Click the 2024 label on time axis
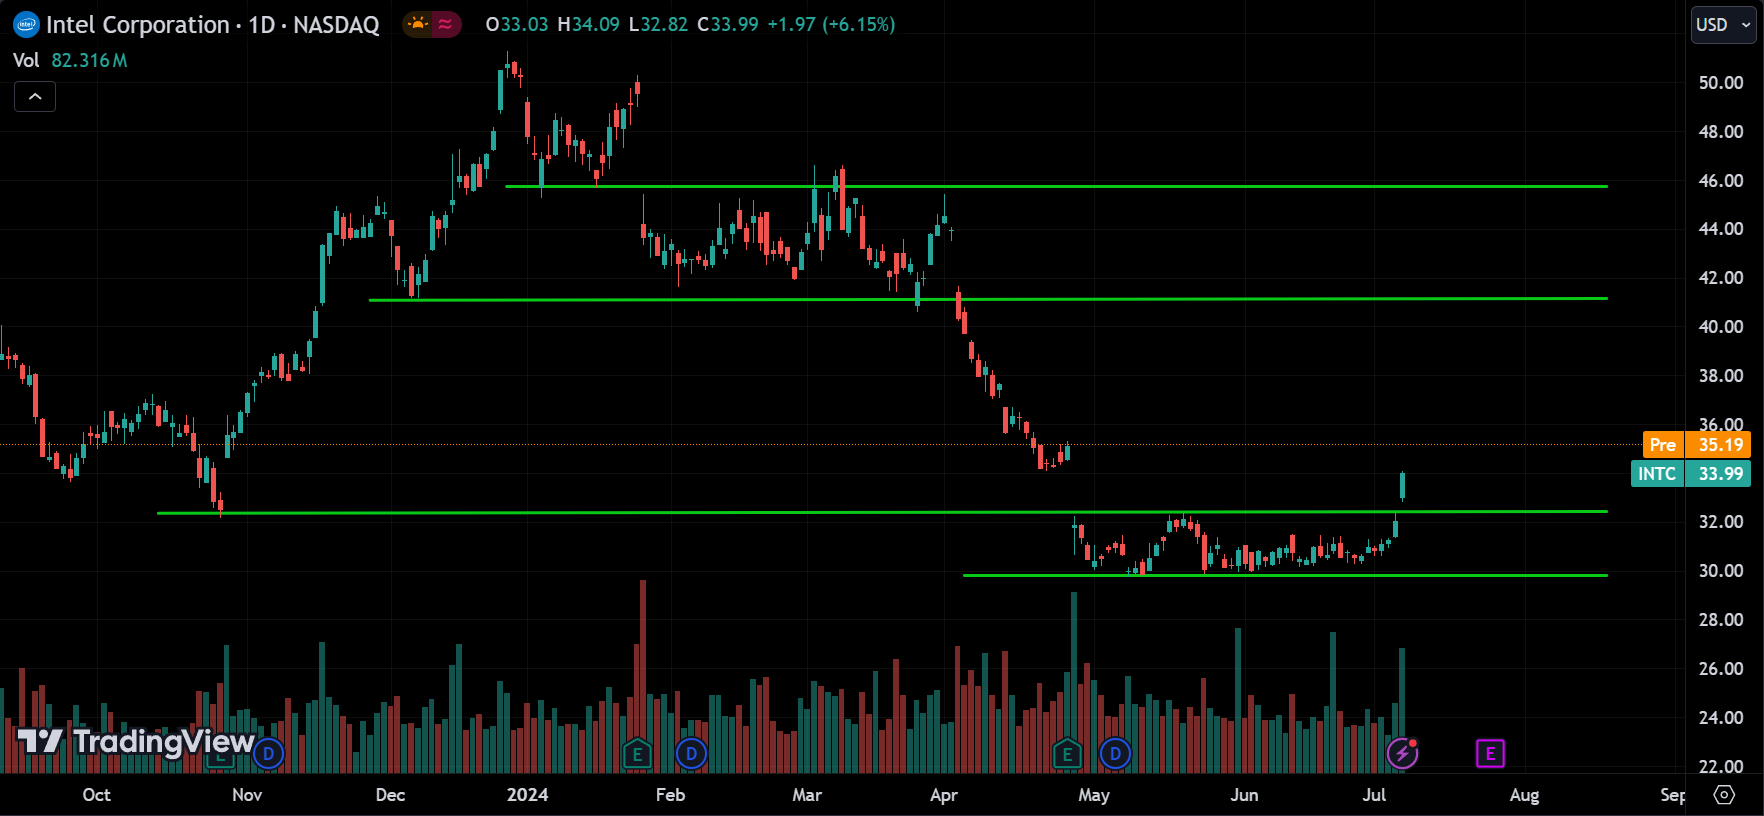Image resolution: width=1764 pixels, height=816 pixels. tap(527, 795)
